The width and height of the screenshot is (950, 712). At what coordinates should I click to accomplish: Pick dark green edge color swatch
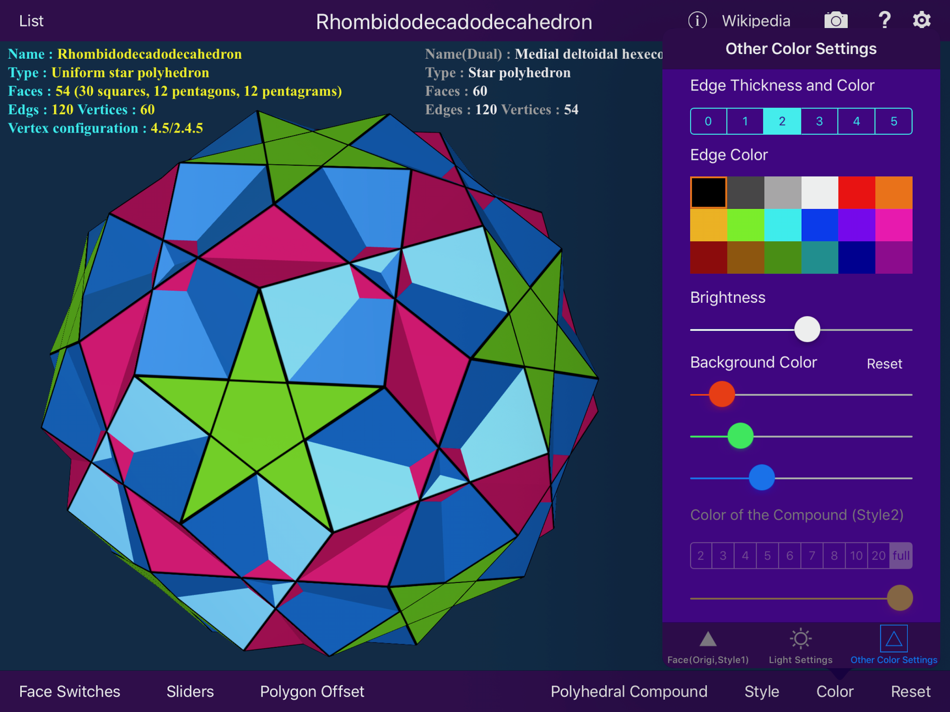click(x=783, y=258)
